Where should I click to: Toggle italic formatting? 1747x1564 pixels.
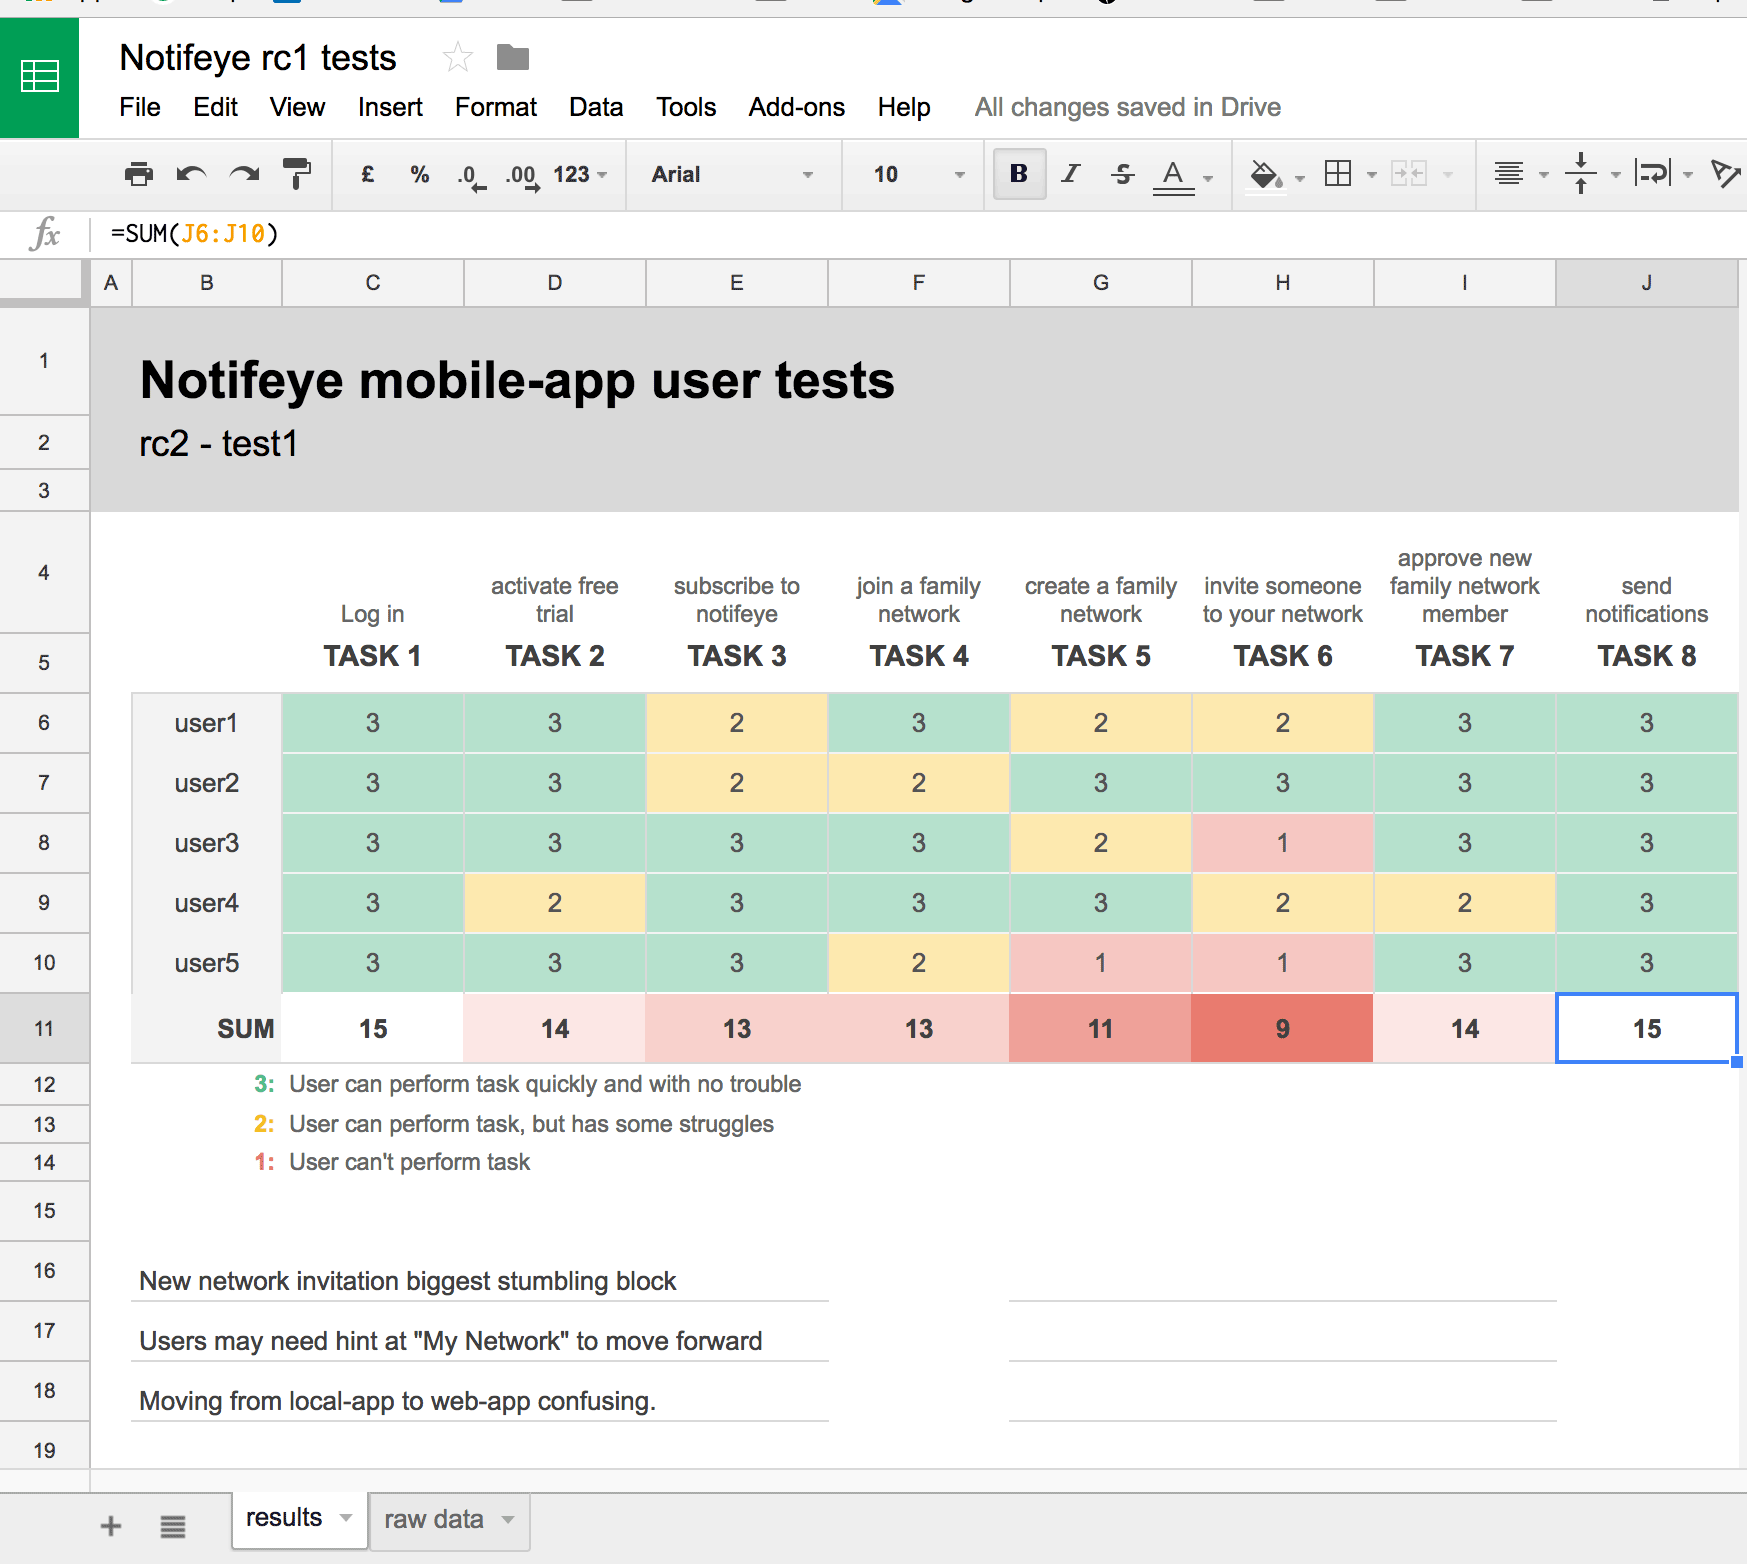pos(1071,174)
